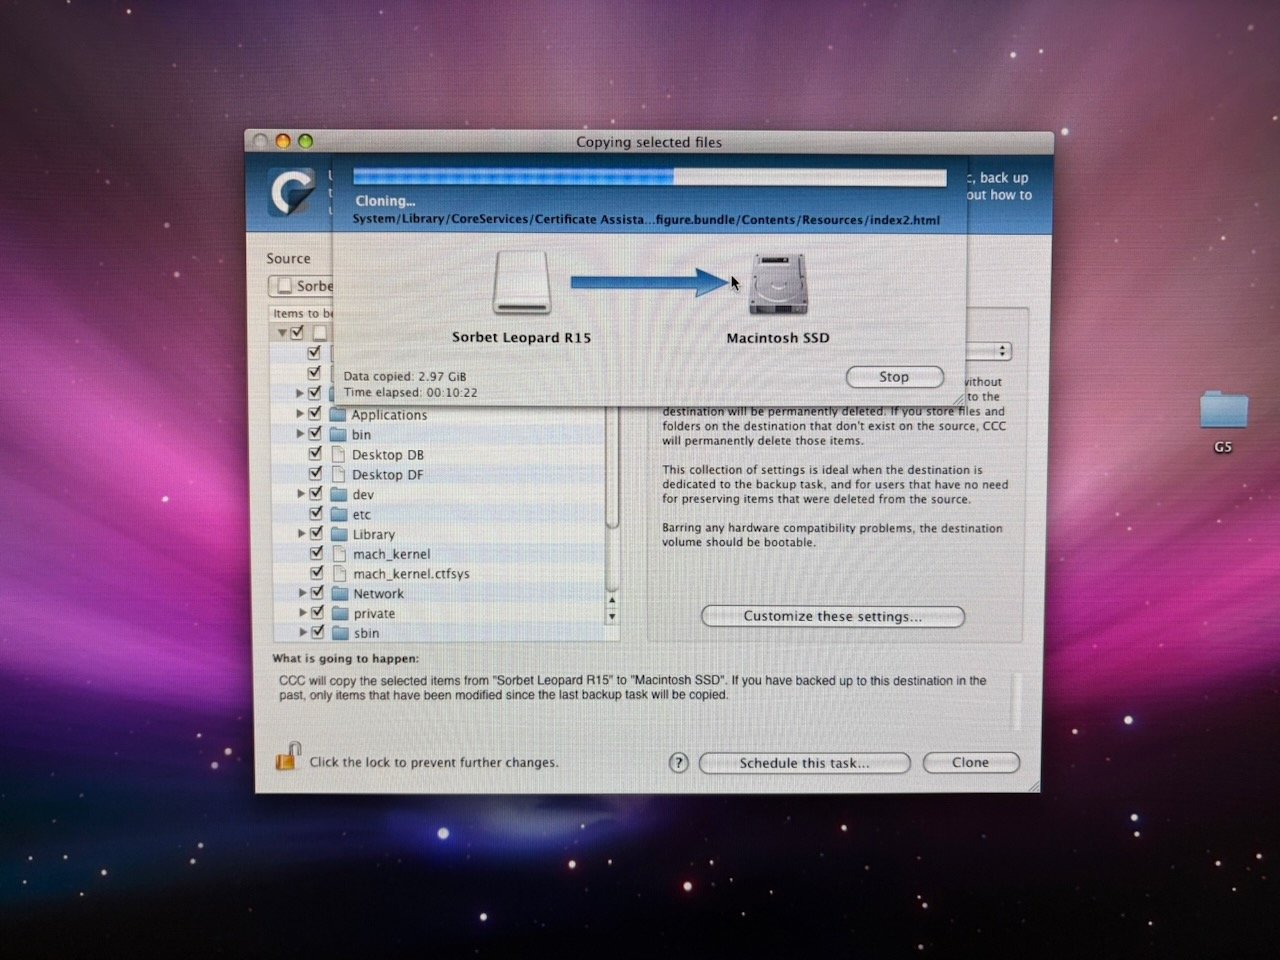The height and width of the screenshot is (960, 1280).
Task: Click the padlock icon to prevent changes
Action: (288, 757)
